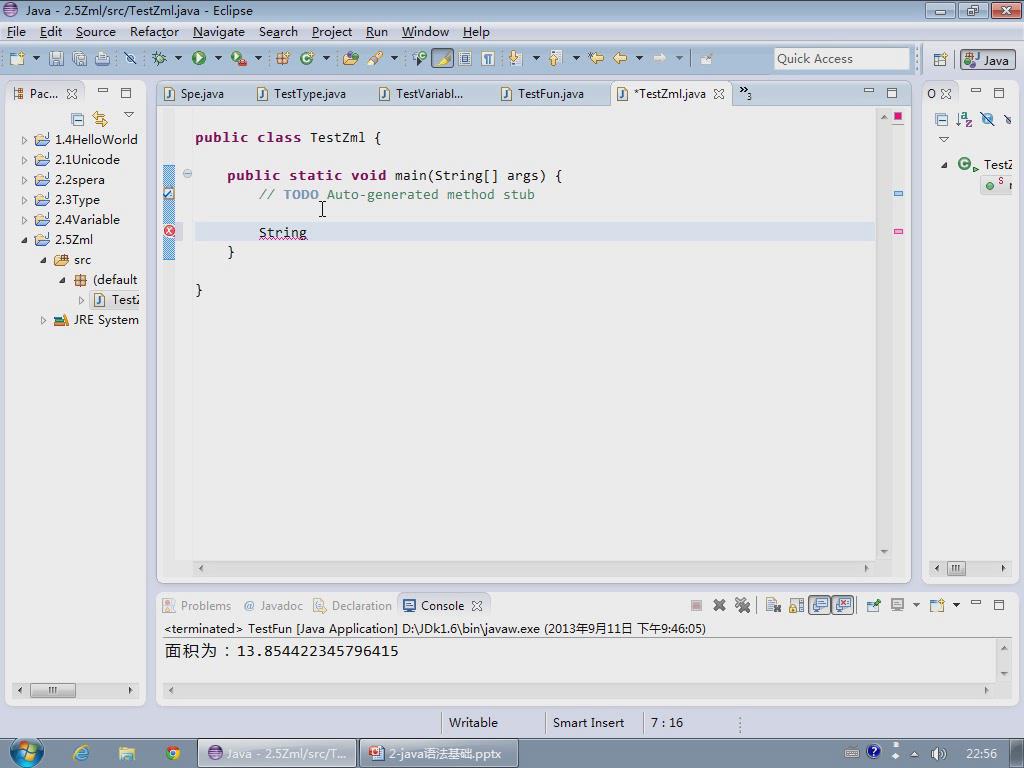
Task: Go back with the yellow left arrow
Action: pyautogui.click(x=620, y=59)
